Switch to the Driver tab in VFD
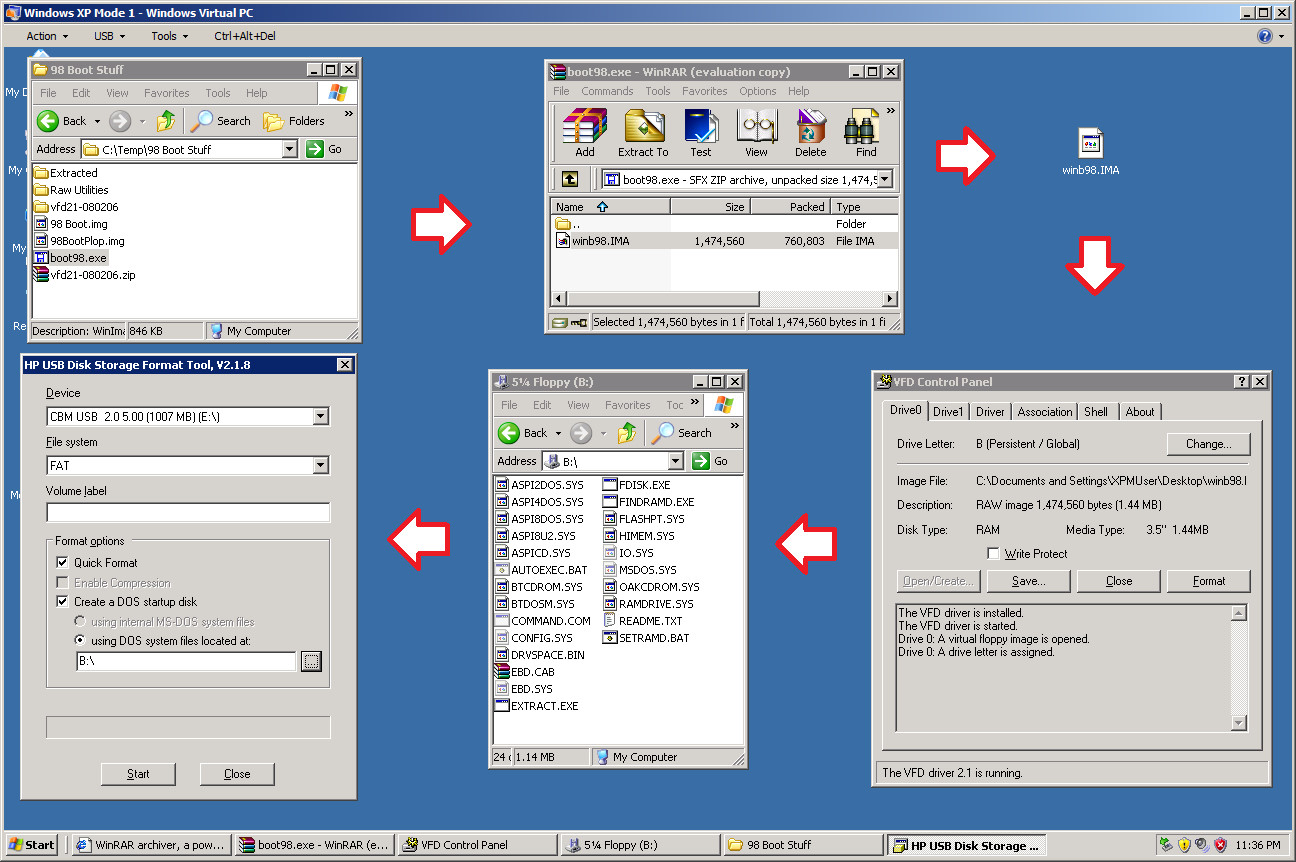The image size is (1296, 862). pos(990,412)
